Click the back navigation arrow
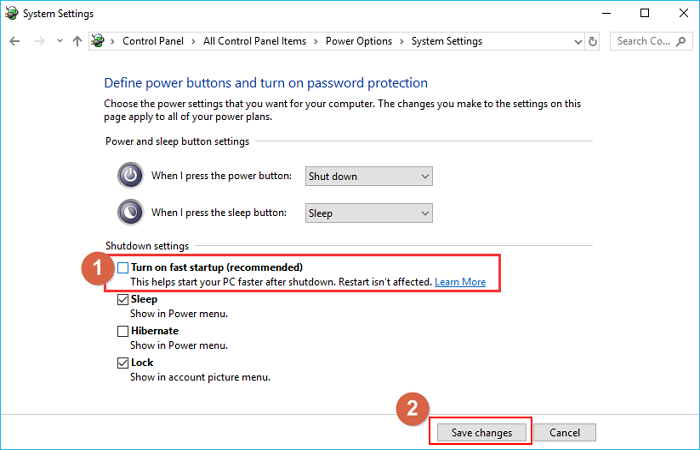 [15, 41]
